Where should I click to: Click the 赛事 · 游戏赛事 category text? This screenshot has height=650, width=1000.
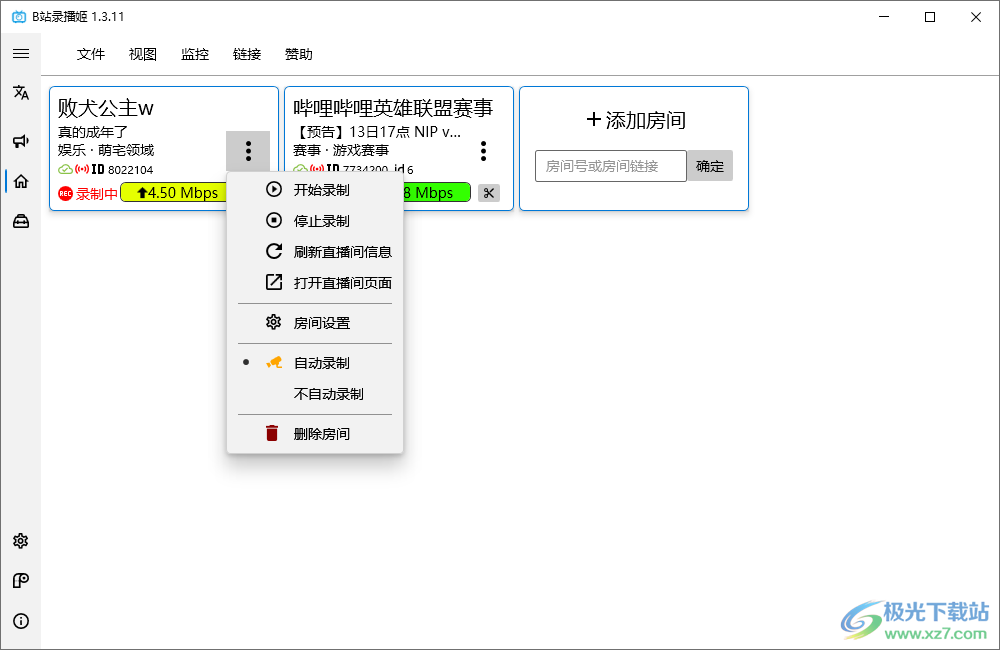click(x=341, y=150)
